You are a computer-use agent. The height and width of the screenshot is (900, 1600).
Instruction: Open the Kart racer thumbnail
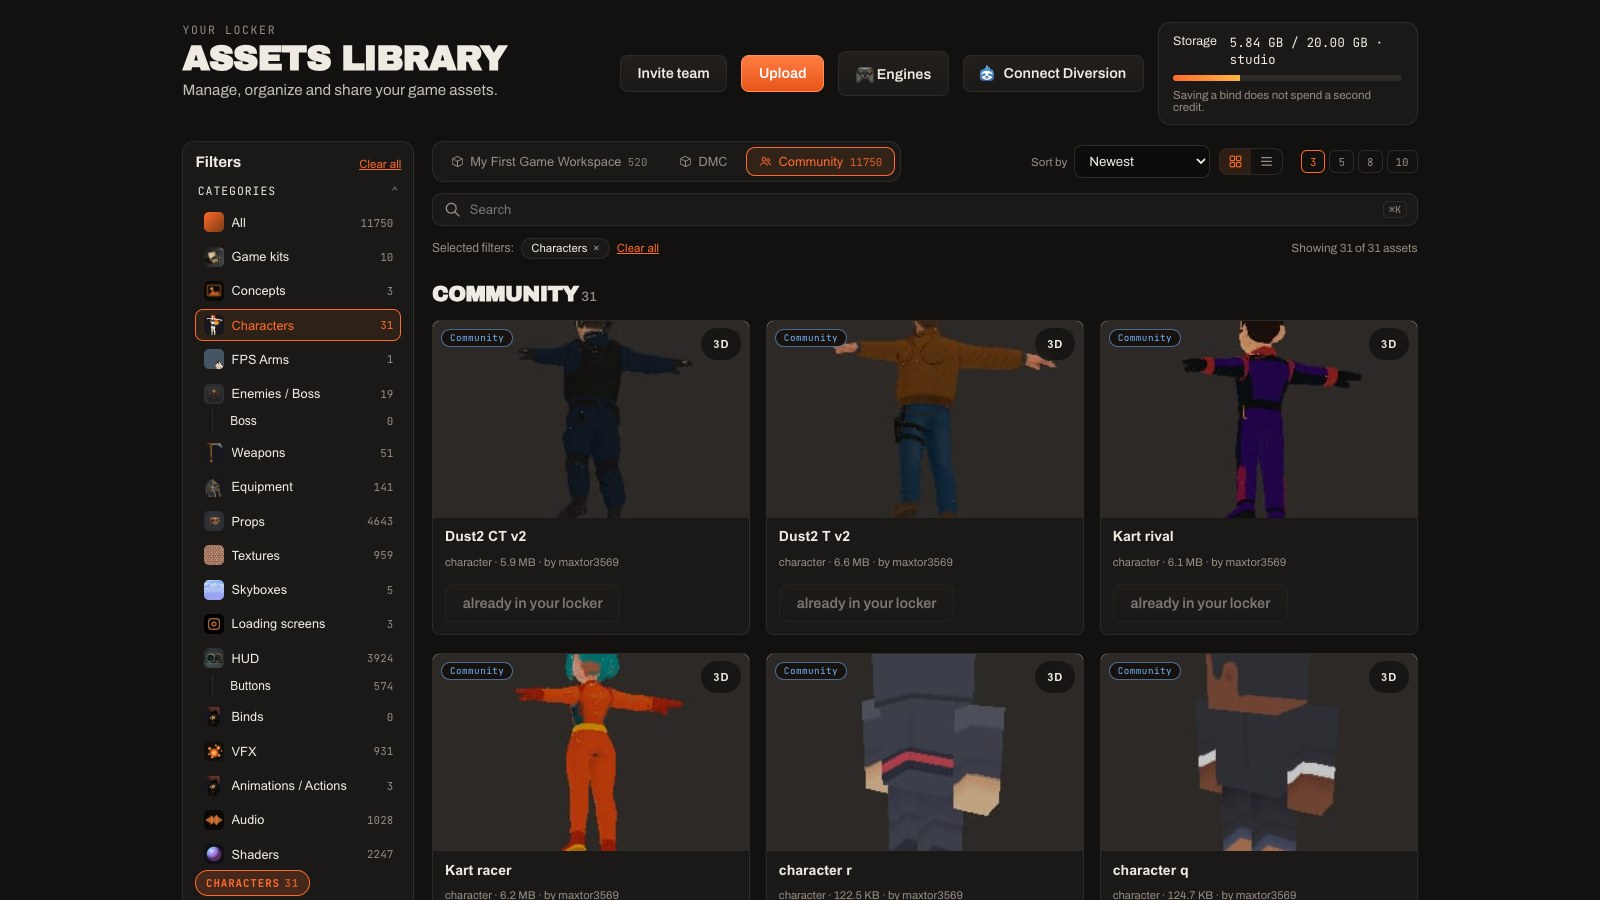pyautogui.click(x=591, y=752)
